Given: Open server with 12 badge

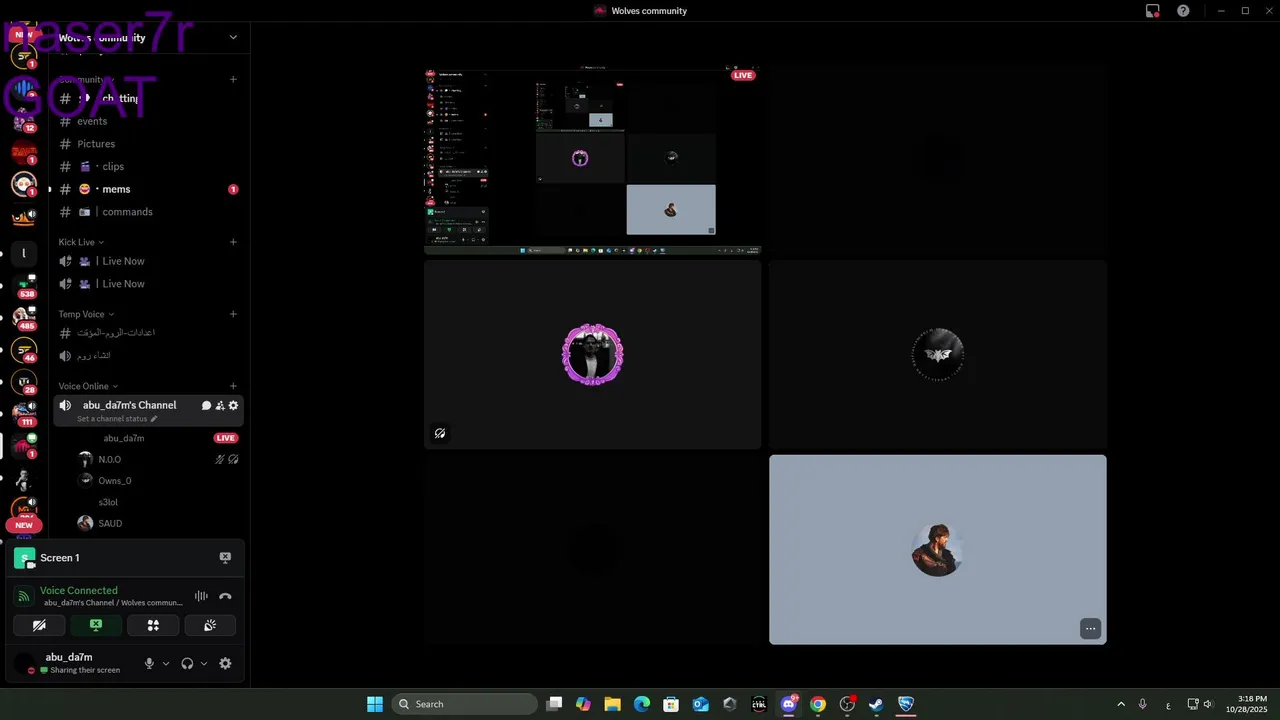Looking at the screenshot, I should 24,121.
